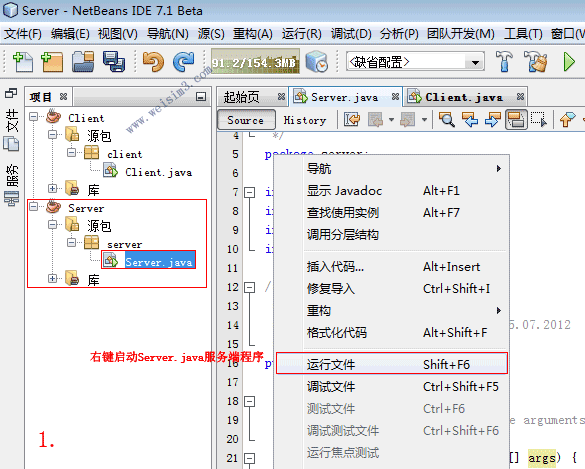
Task: Collapse the 源包 folder under Client
Action: (x=52, y=134)
